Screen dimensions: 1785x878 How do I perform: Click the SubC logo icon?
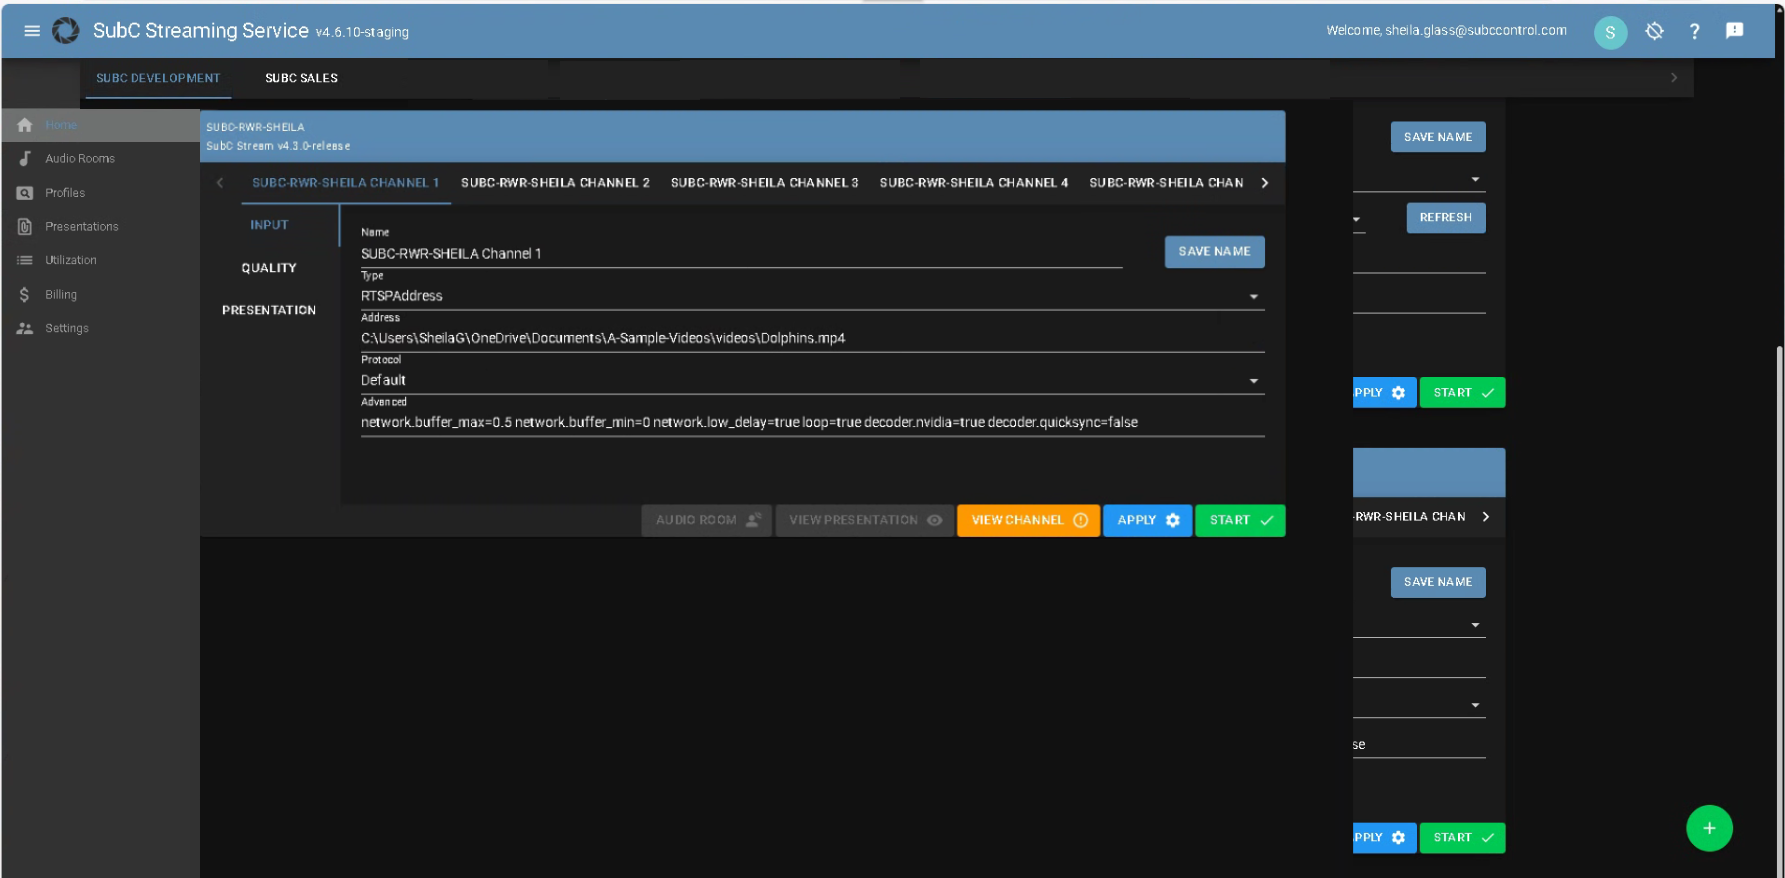(x=66, y=31)
